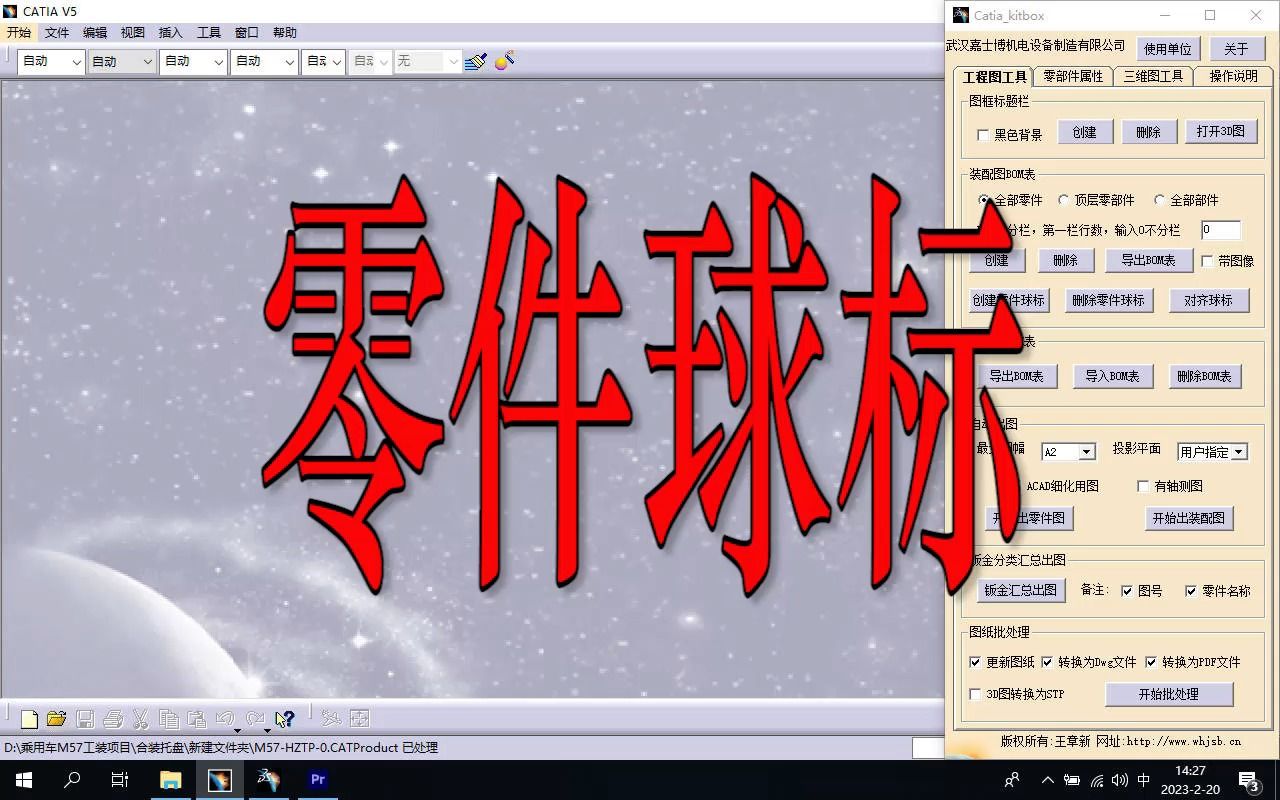The image size is (1280, 800).
Task: Tick the 带图像 checkbox
Action: tap(1208, 261)
